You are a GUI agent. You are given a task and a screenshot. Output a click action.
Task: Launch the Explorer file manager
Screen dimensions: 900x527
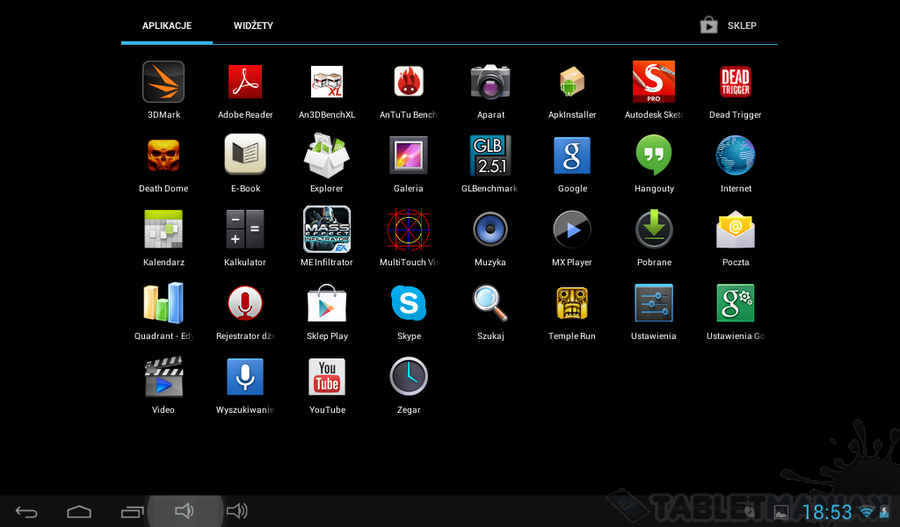pos(327,156)
